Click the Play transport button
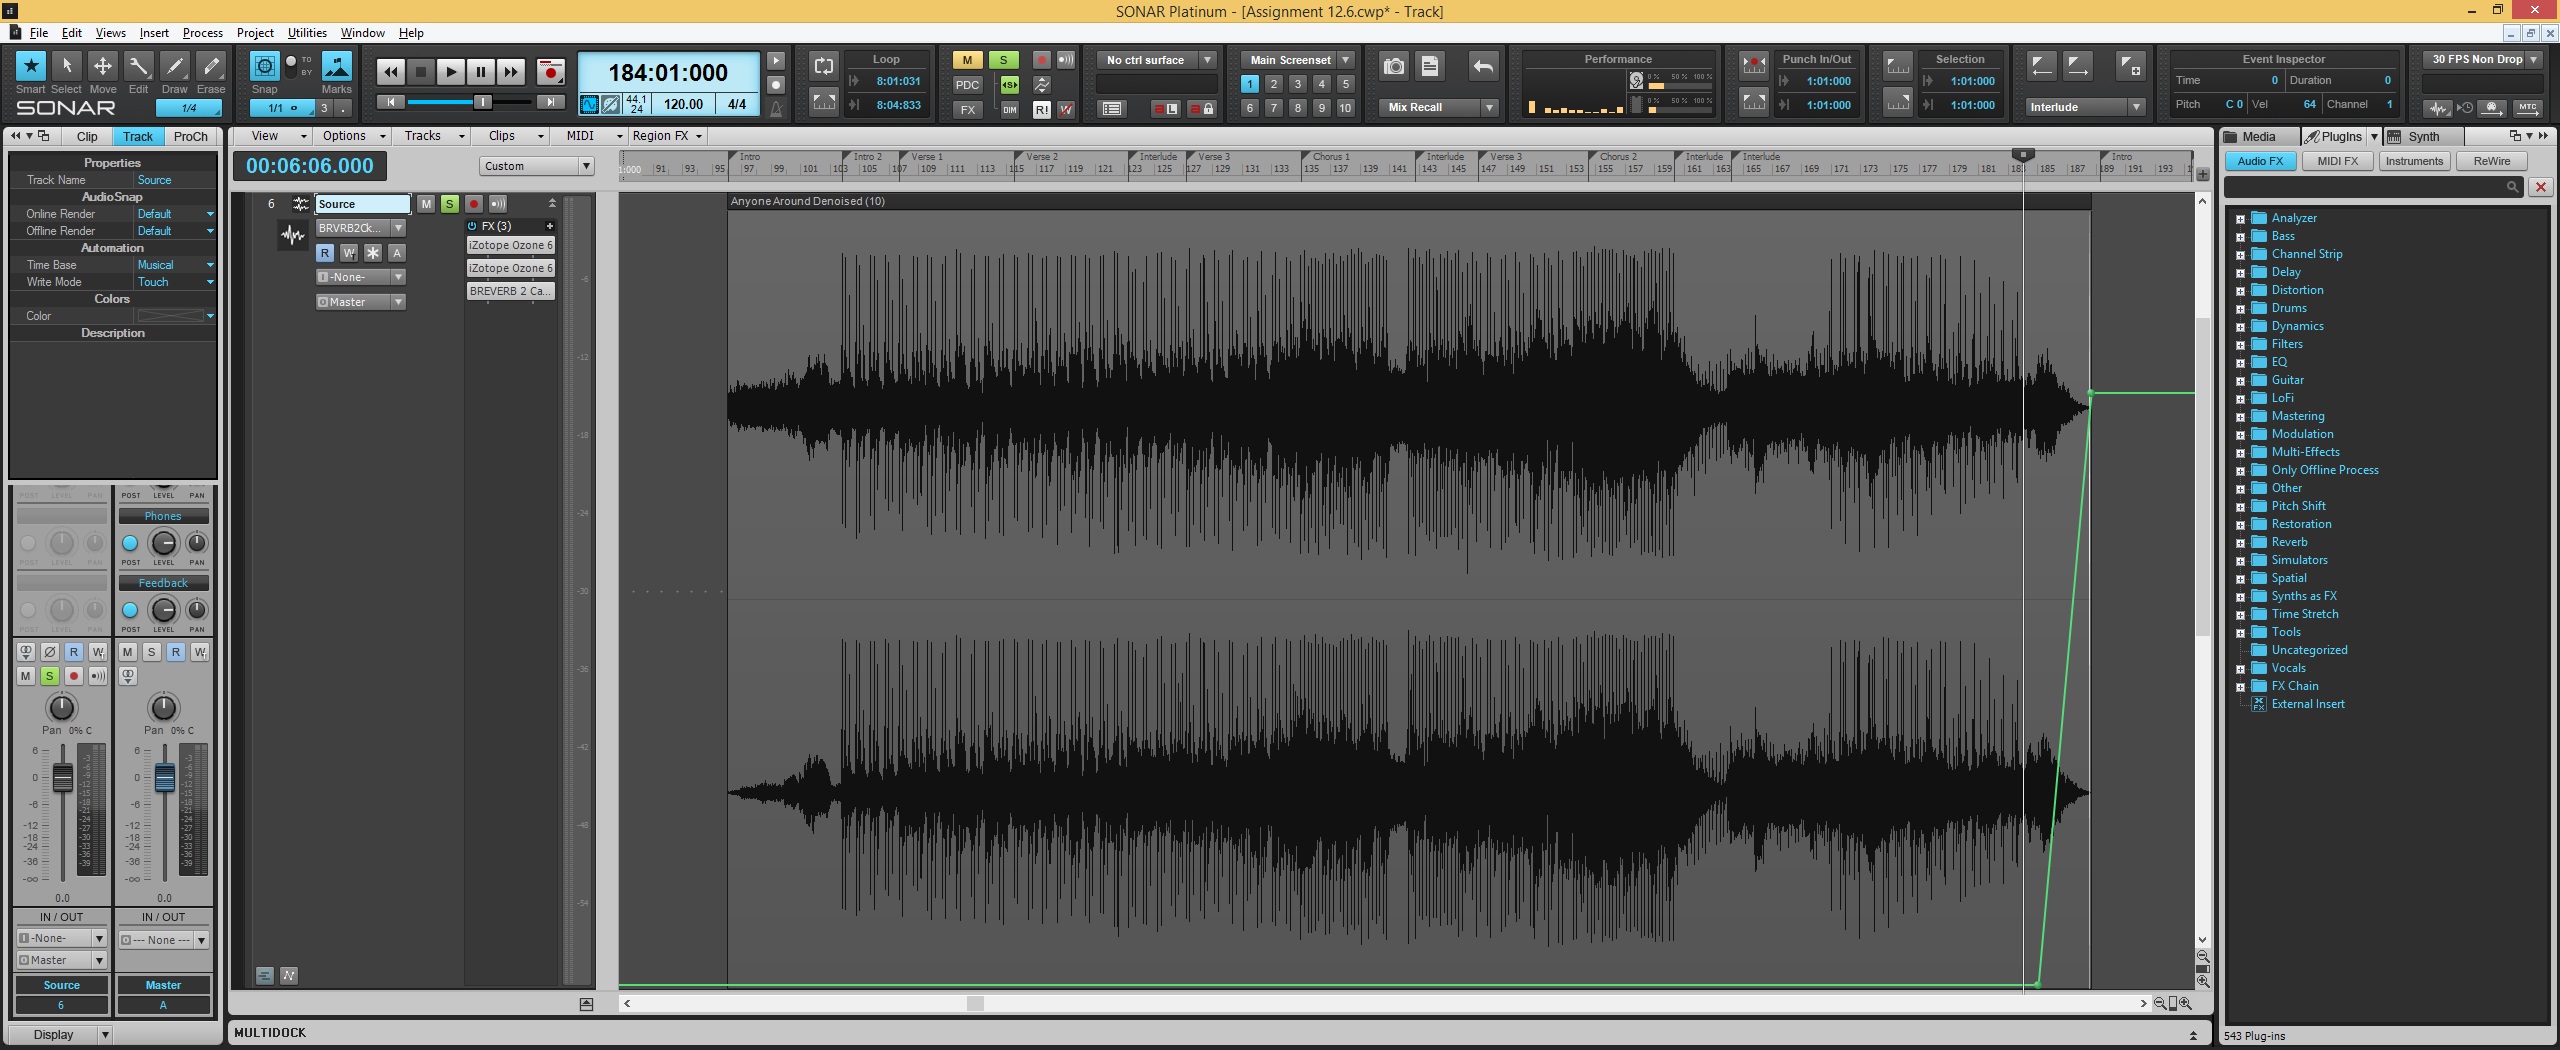Image resolution: width=2560 pixels, height=1050 pixels. point(451,72)
